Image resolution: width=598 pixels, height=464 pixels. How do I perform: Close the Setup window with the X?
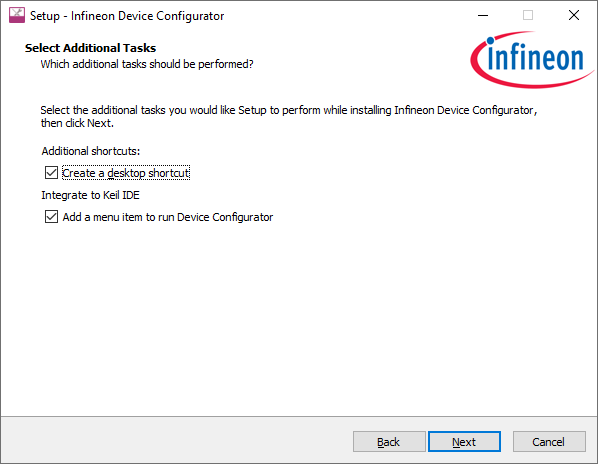574,15
